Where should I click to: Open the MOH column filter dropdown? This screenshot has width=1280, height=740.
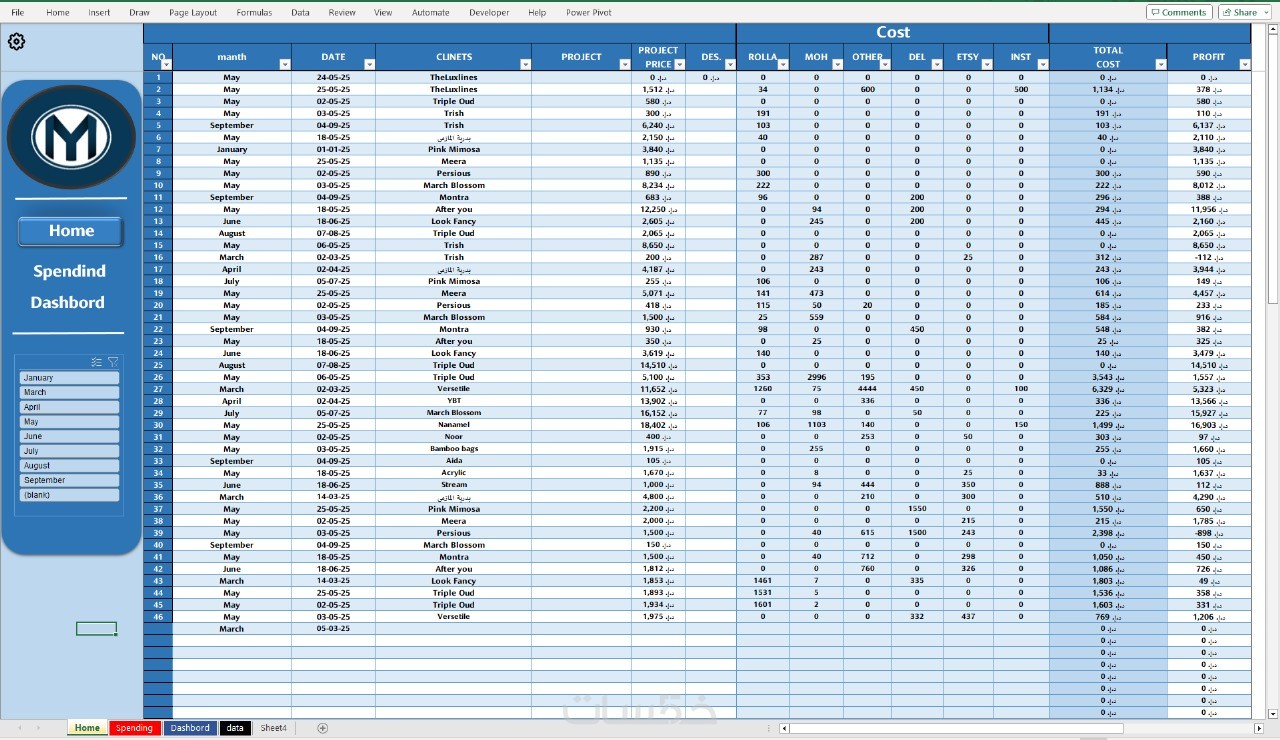tap(836, 64)
